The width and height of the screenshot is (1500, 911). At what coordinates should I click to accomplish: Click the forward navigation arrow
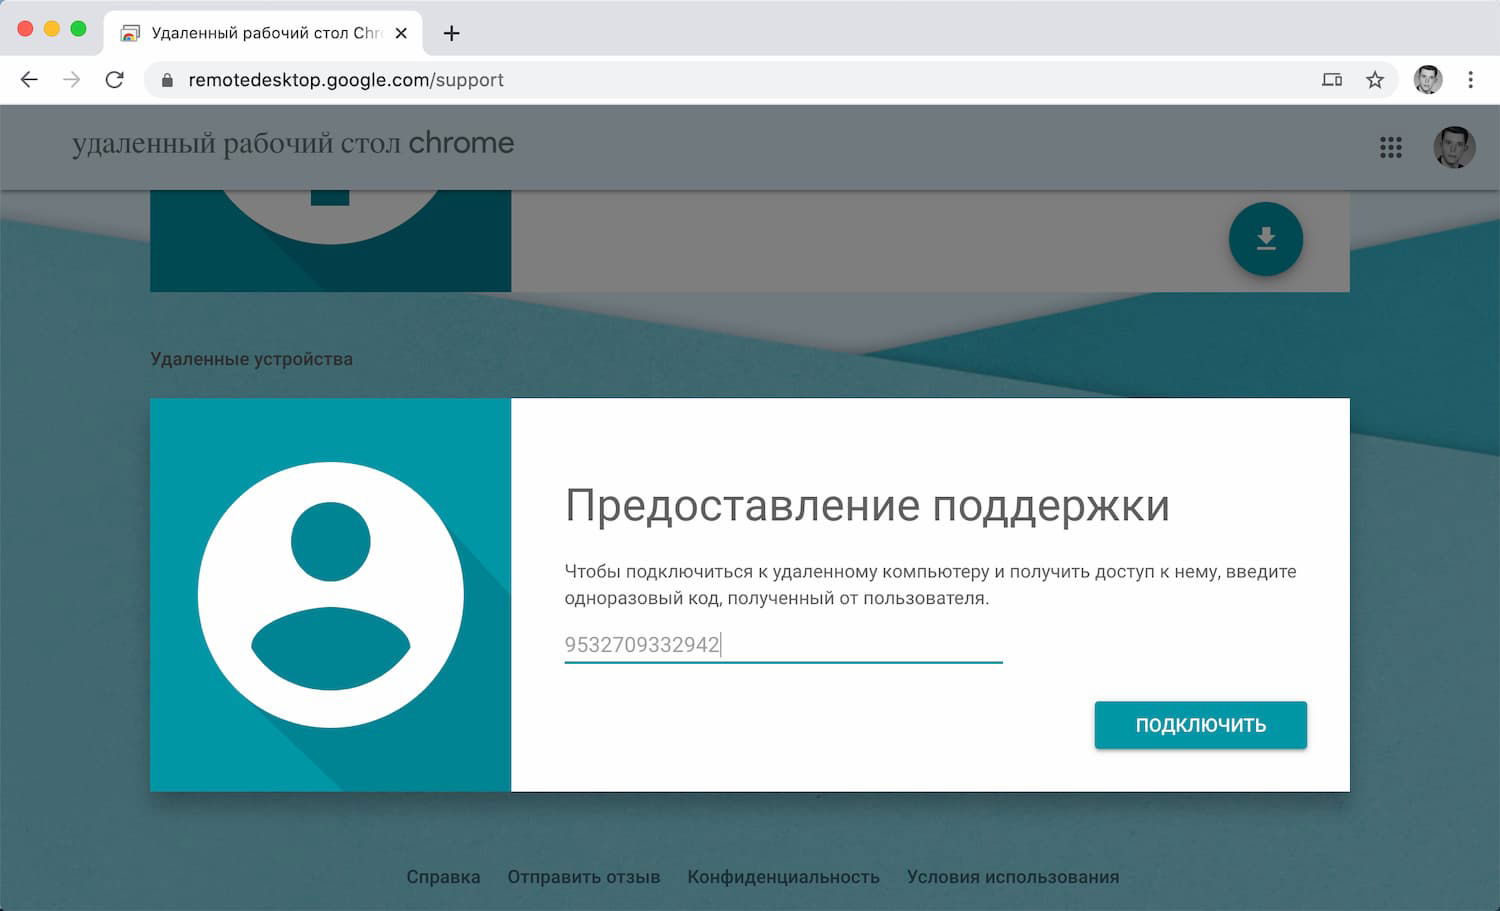[x=71, y=80]
